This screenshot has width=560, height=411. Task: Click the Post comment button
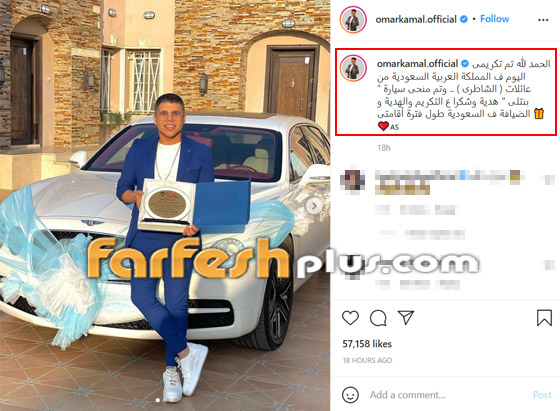[x=542, y=395]
